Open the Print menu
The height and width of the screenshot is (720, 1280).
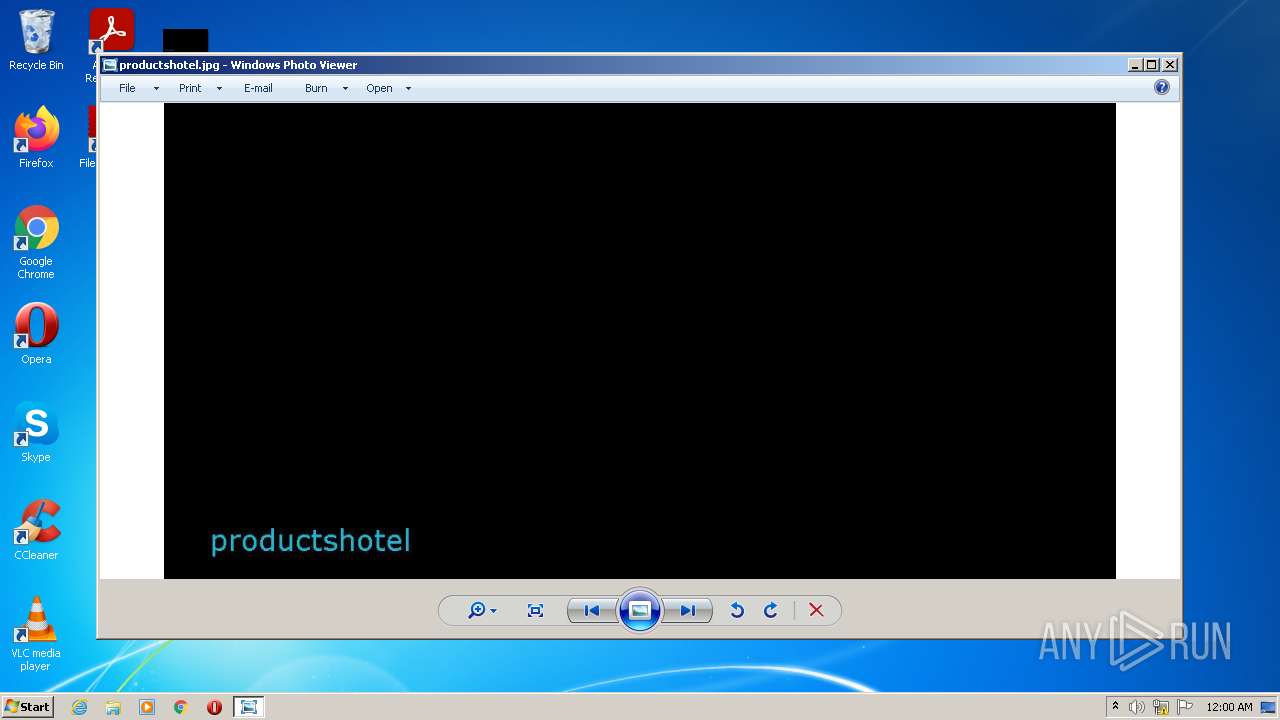(x=190, y=88)
